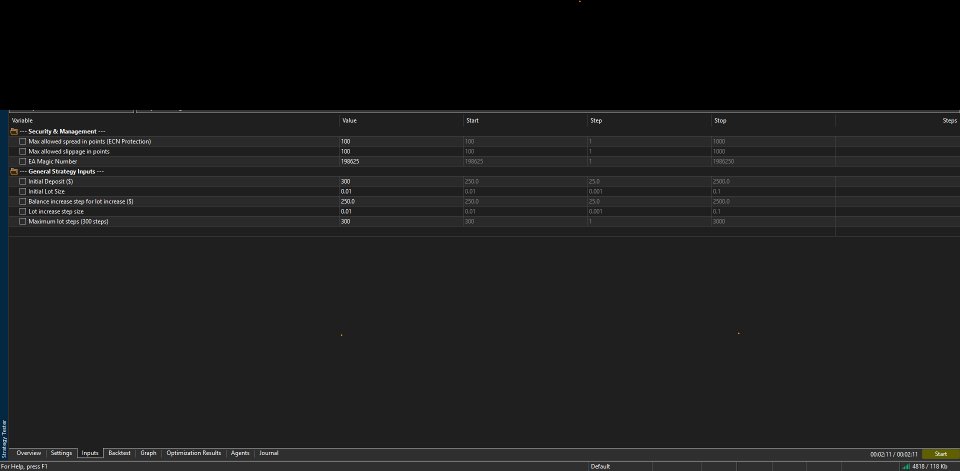Open the Optimization Results tab

click(x=193, y=453)
